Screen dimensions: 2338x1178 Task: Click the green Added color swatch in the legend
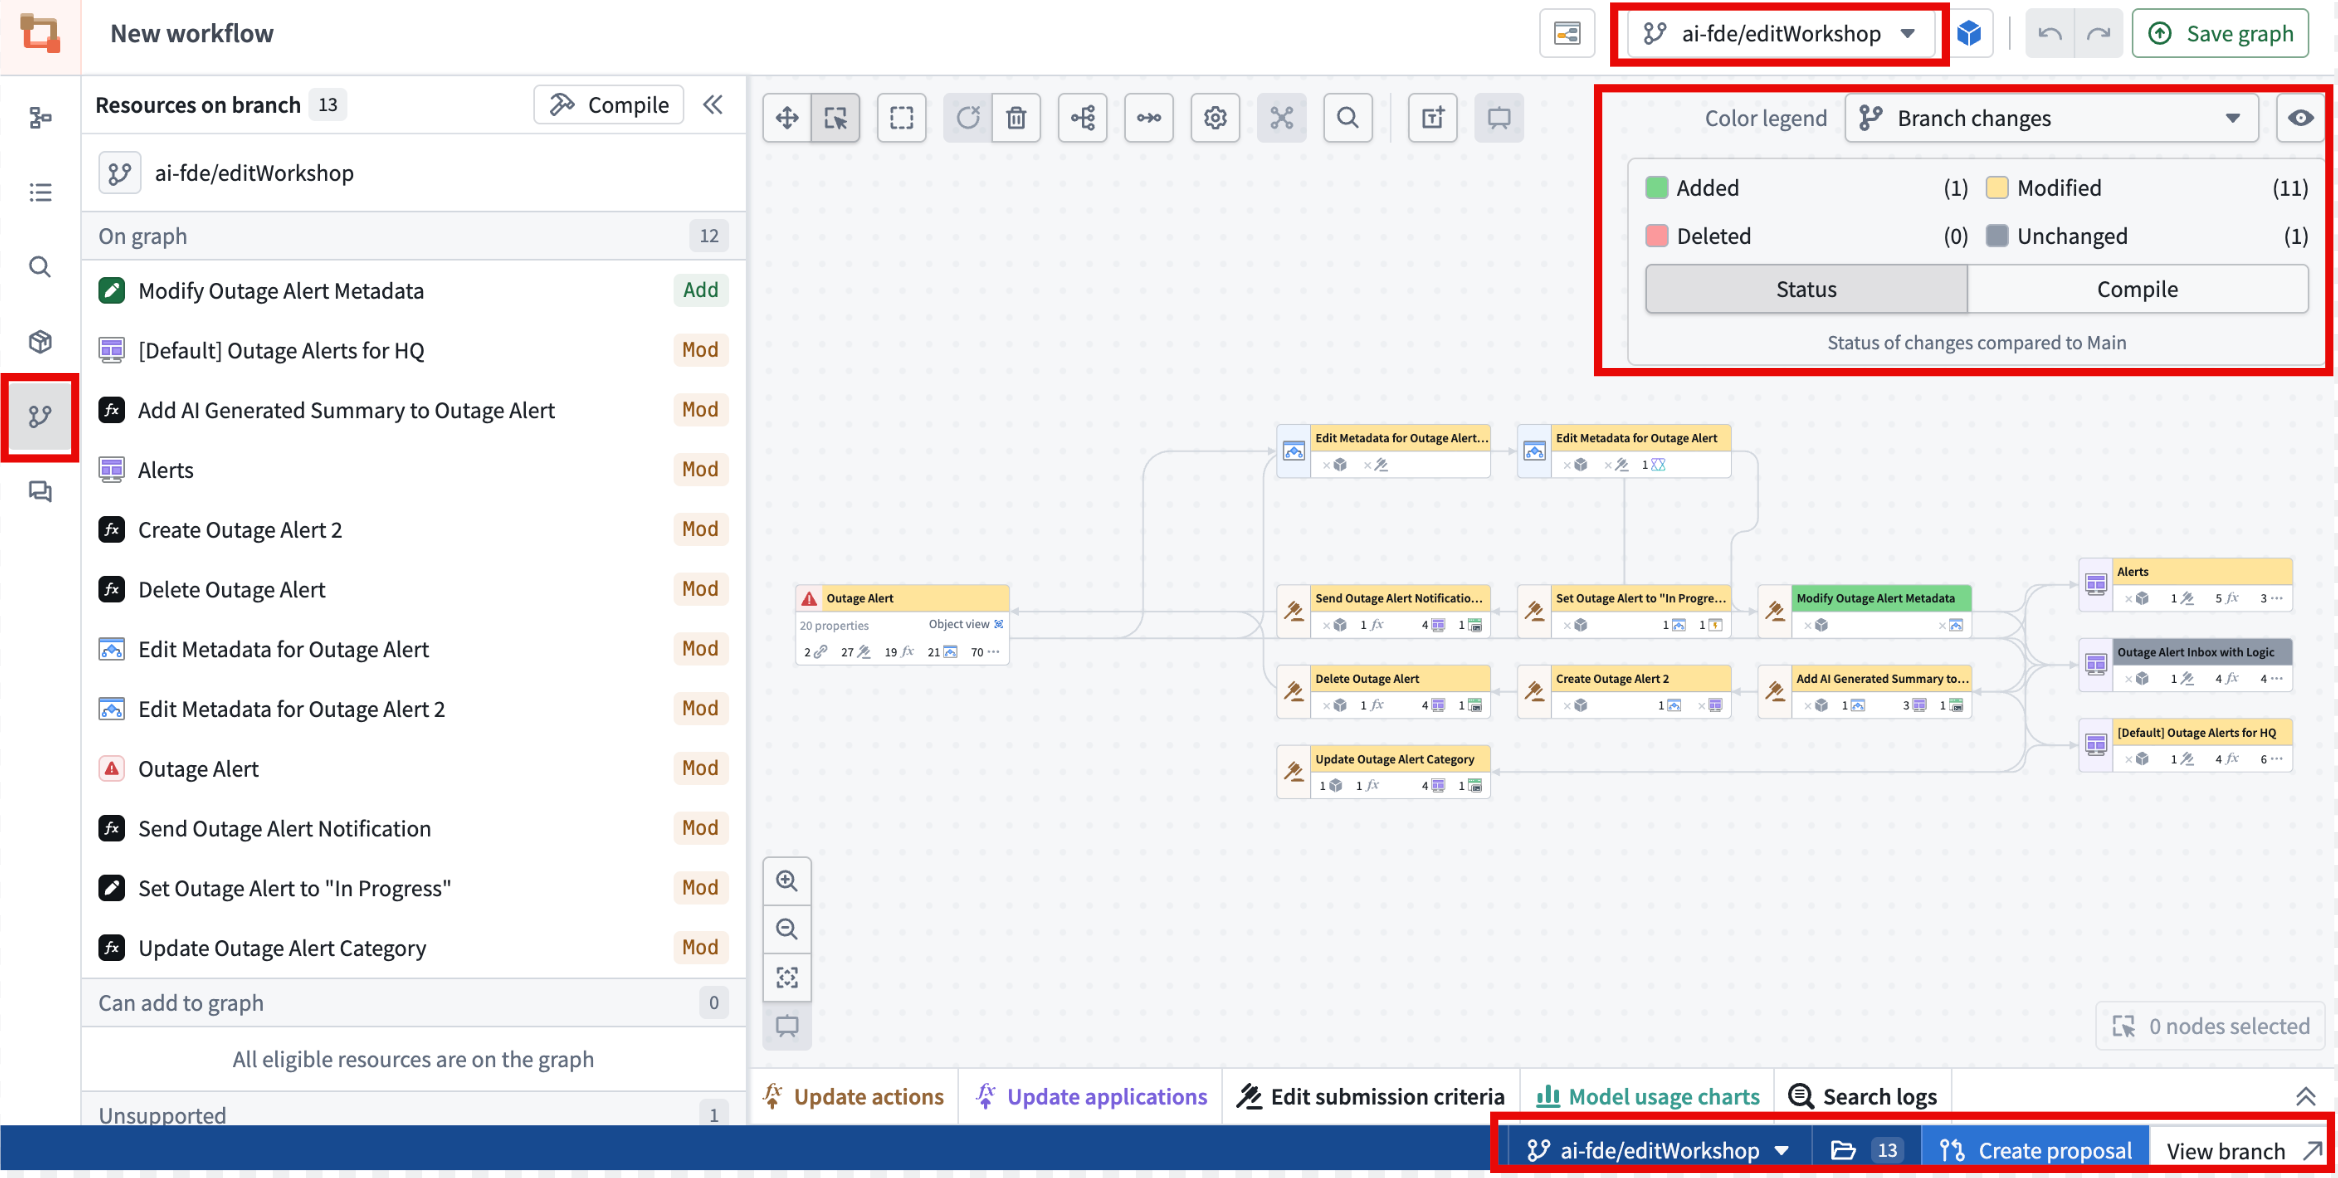click(x=1657, y=188)
